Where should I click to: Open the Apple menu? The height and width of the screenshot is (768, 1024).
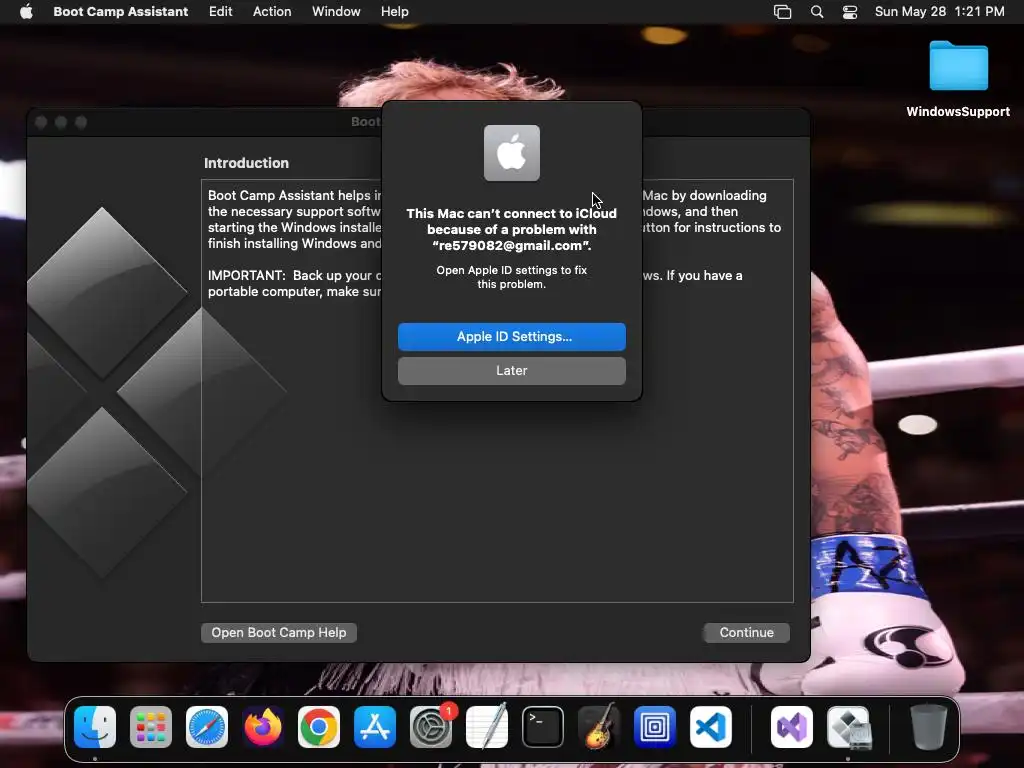(x=26, y=12)
